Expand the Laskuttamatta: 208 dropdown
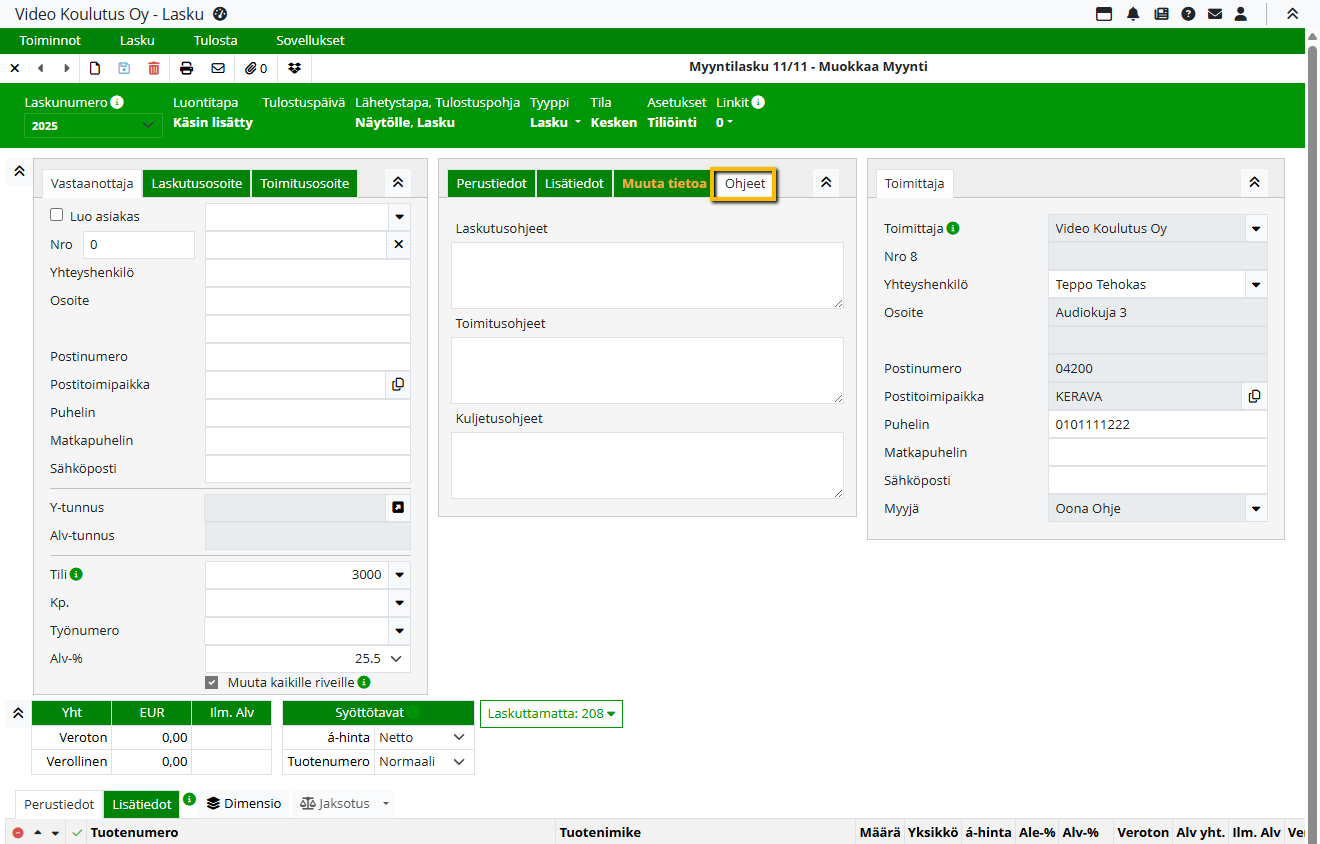This screenshot has width=1320, height=844. point(551,714)
